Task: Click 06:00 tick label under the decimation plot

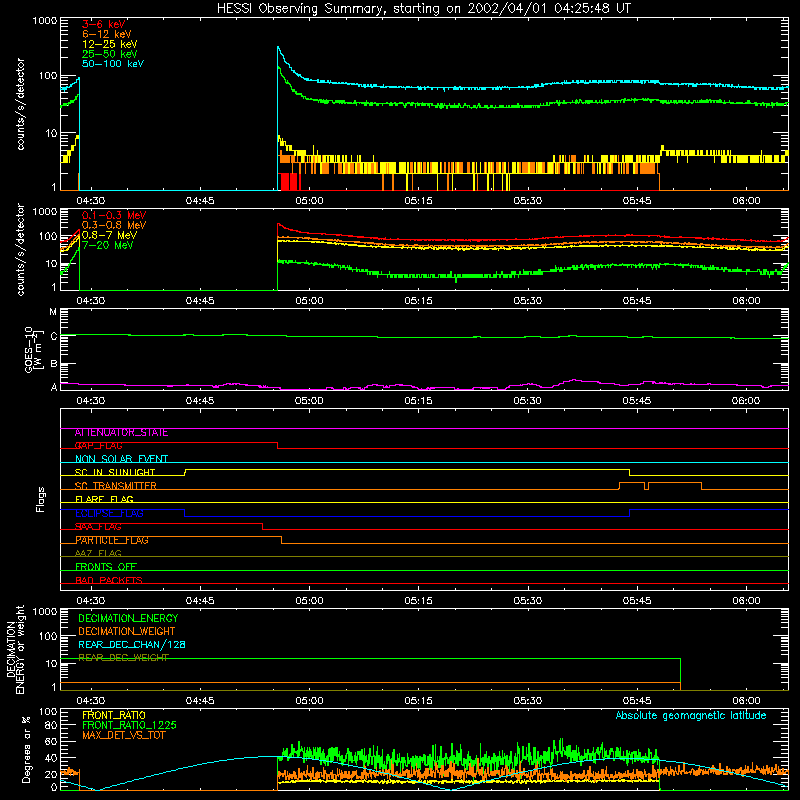Action: point(746,701)
